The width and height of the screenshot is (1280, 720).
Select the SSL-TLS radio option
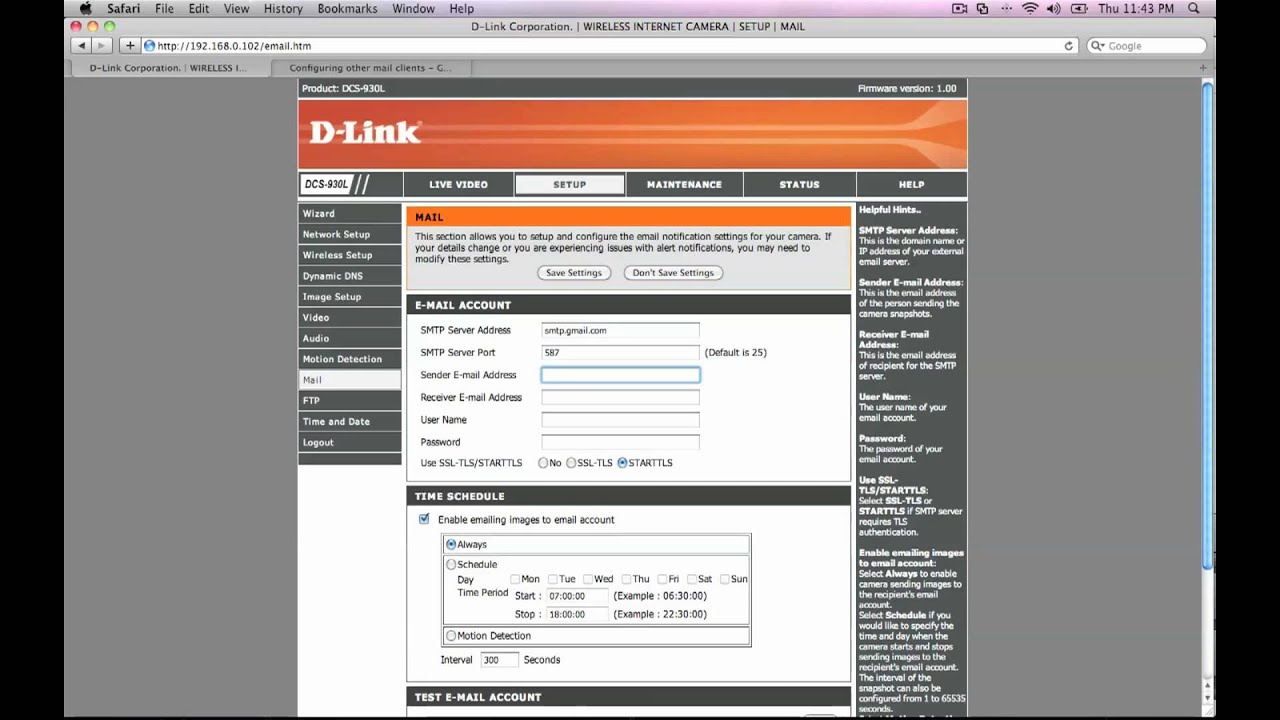pyautogui.click(x=571, y=463)
